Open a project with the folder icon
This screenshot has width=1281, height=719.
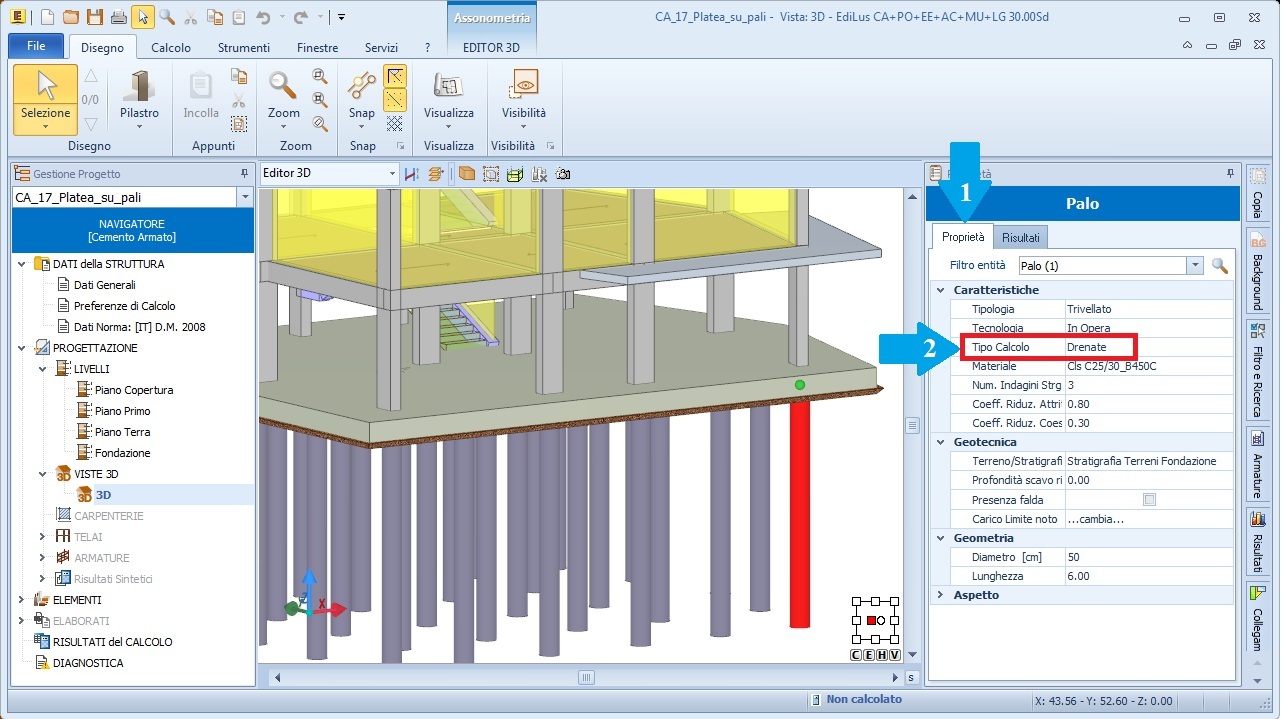pyautogui.click(x=70, y=17)
